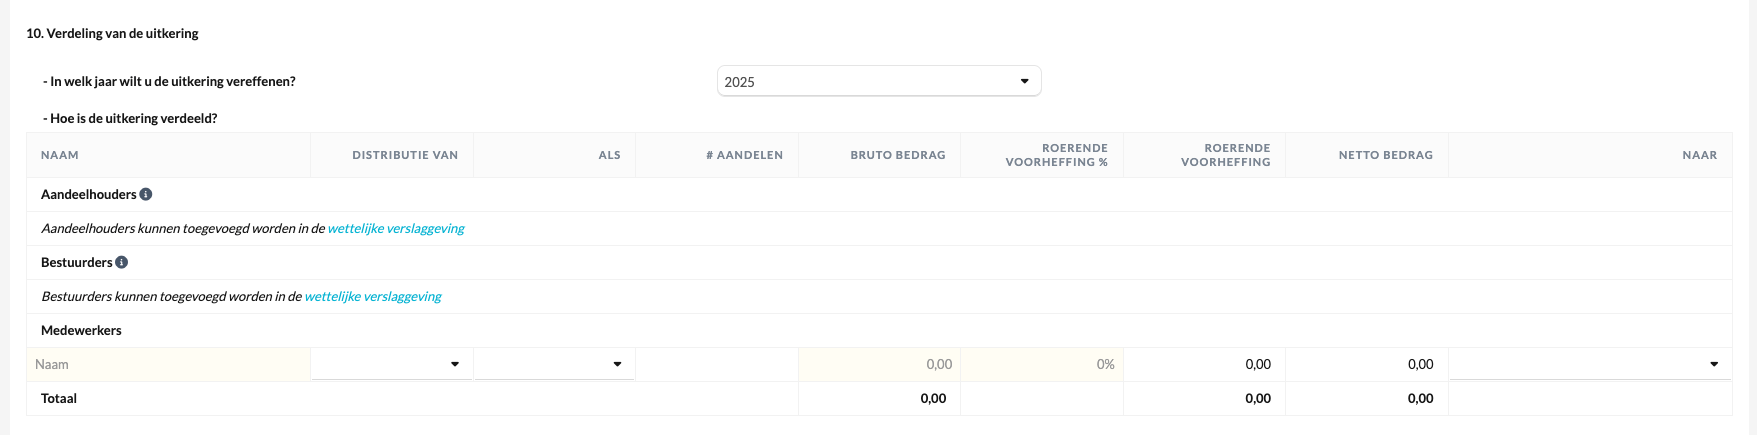Expand the Als dropdown in Medewerkers row

click(x=554, y=364)
